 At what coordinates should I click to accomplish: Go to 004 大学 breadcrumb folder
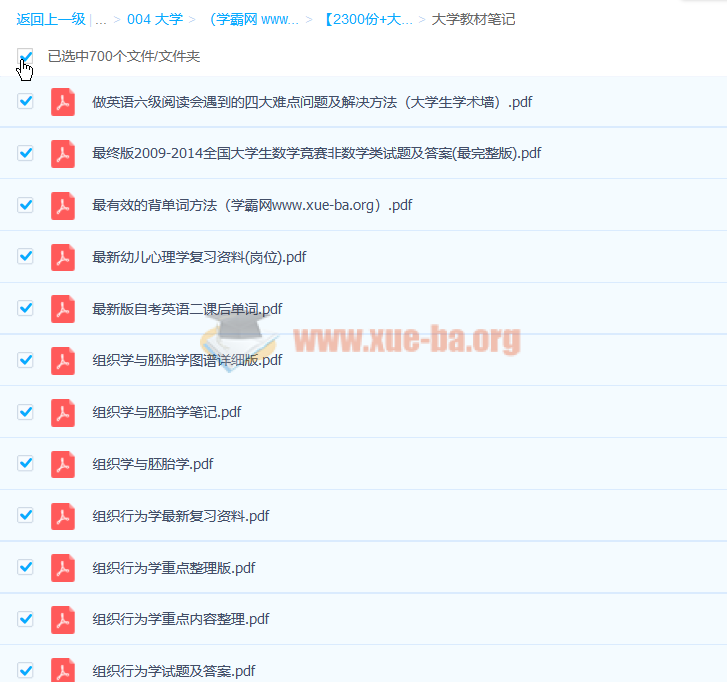[x=154, y=19]
